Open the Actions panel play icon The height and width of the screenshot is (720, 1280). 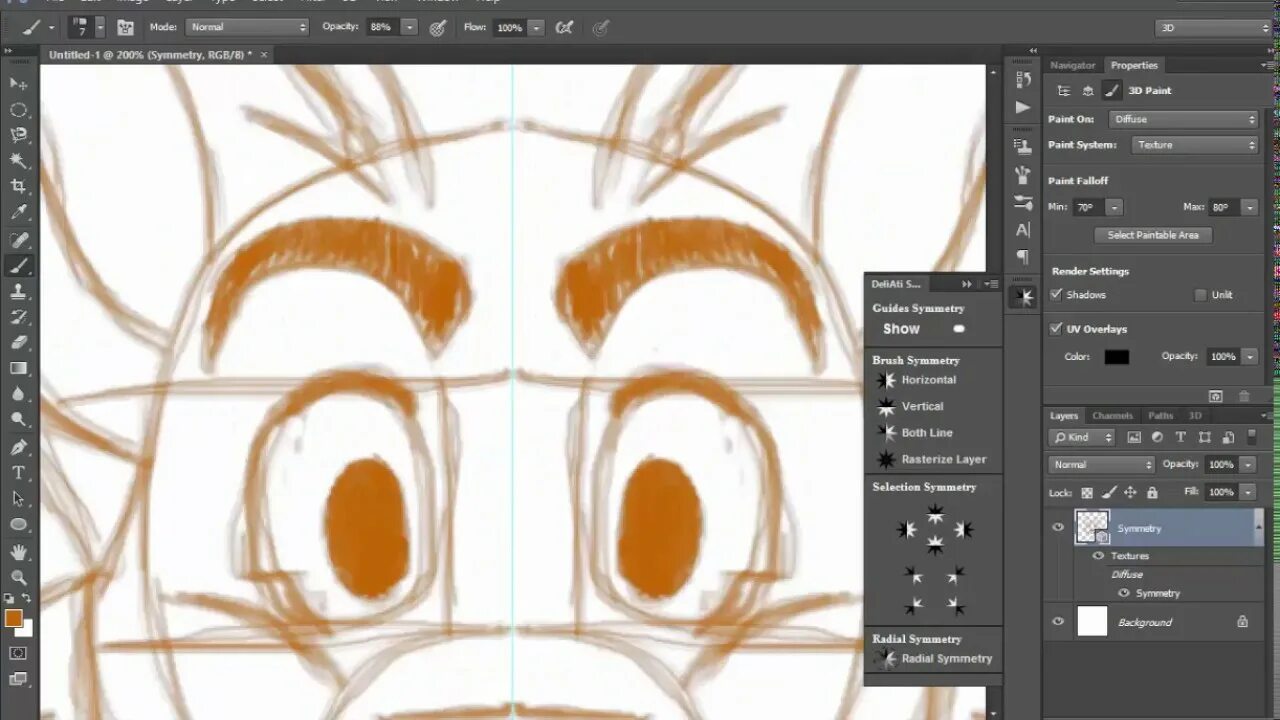point(1022,107)
